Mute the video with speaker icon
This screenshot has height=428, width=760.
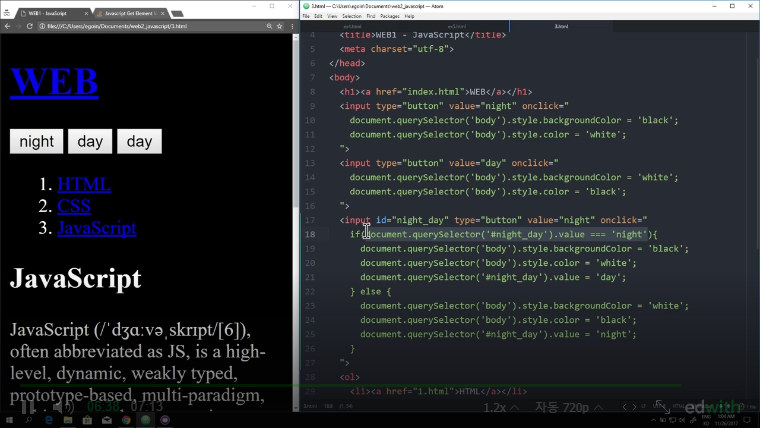click(x=63, y=406)
